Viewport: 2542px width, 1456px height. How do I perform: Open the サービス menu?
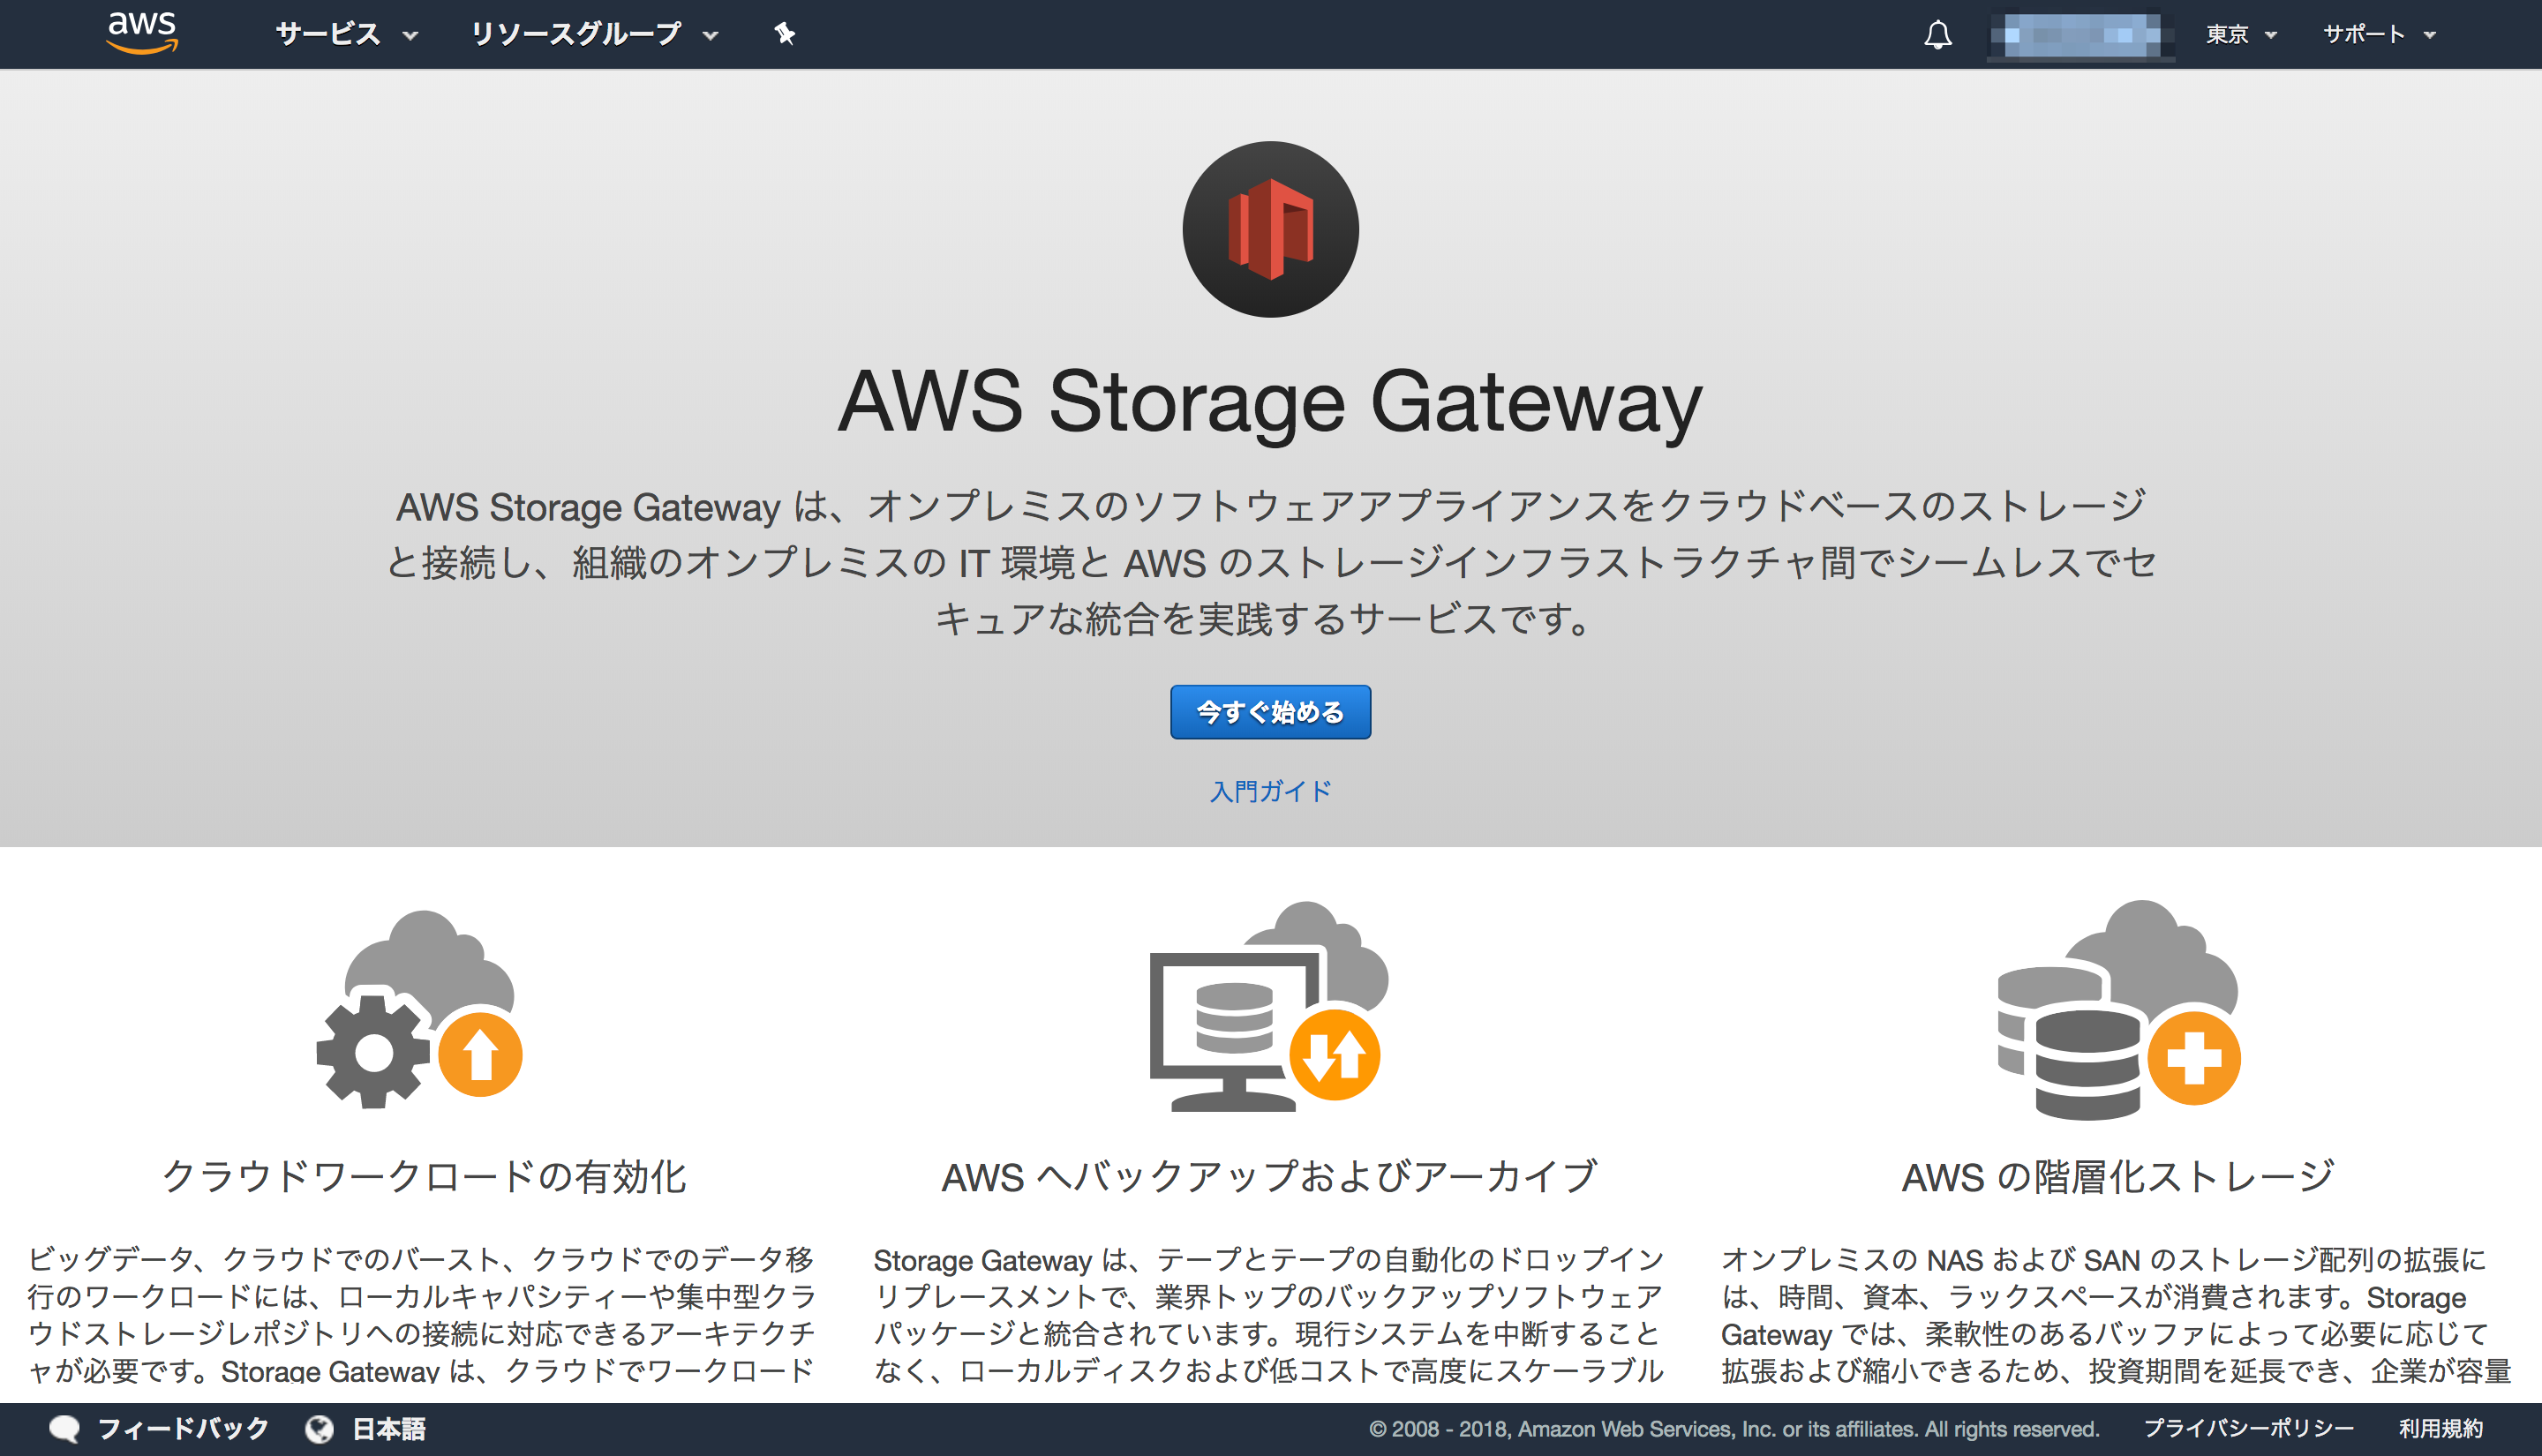coord(345,33)
